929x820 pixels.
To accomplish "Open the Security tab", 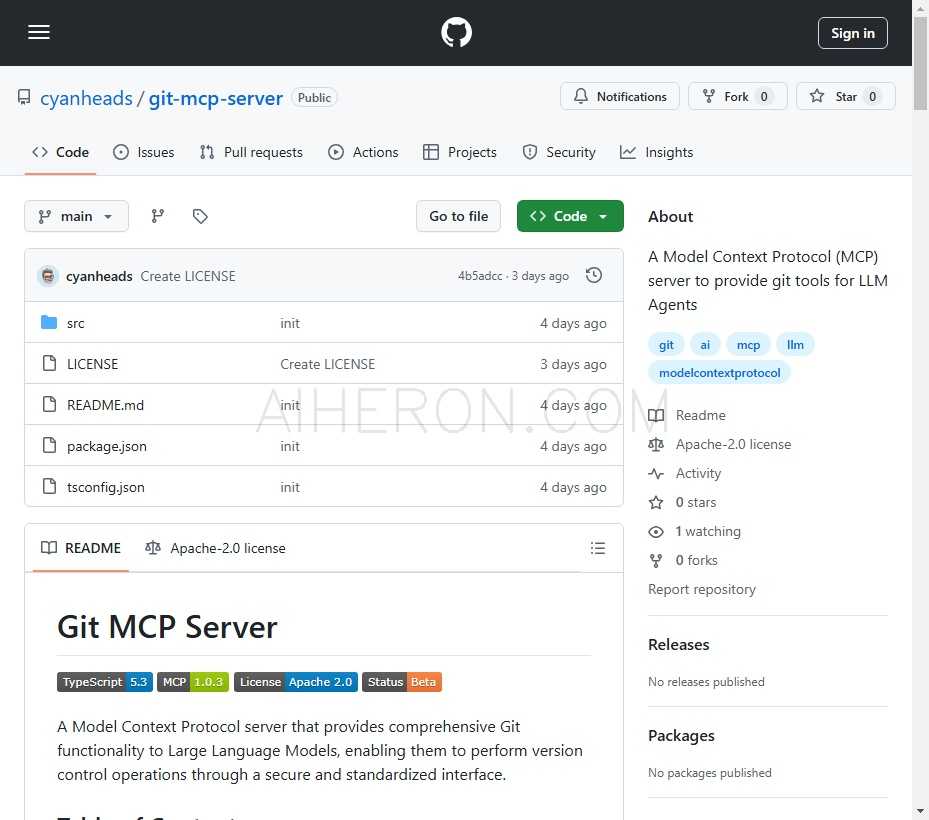I will click(559, 152).
